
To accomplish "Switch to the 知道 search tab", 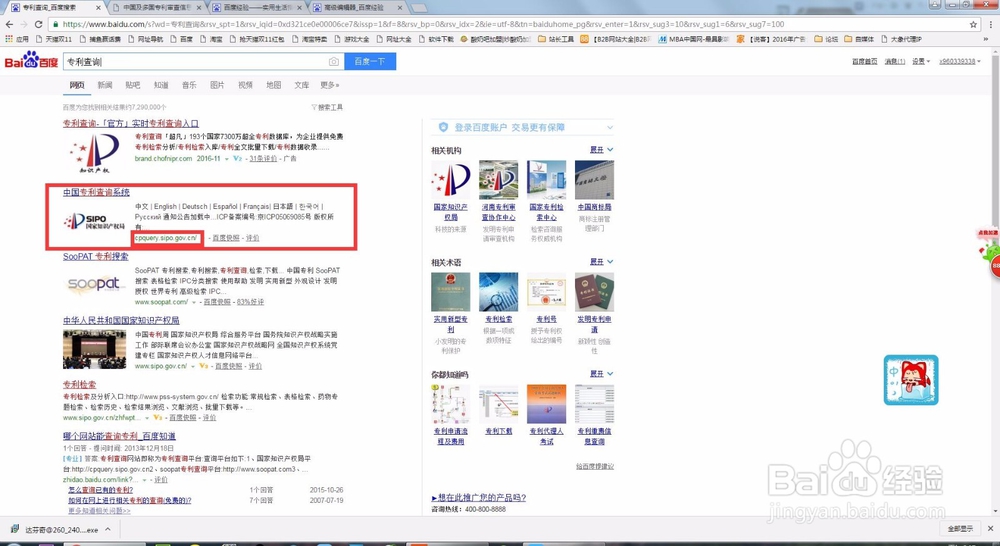I will point(161,85).
